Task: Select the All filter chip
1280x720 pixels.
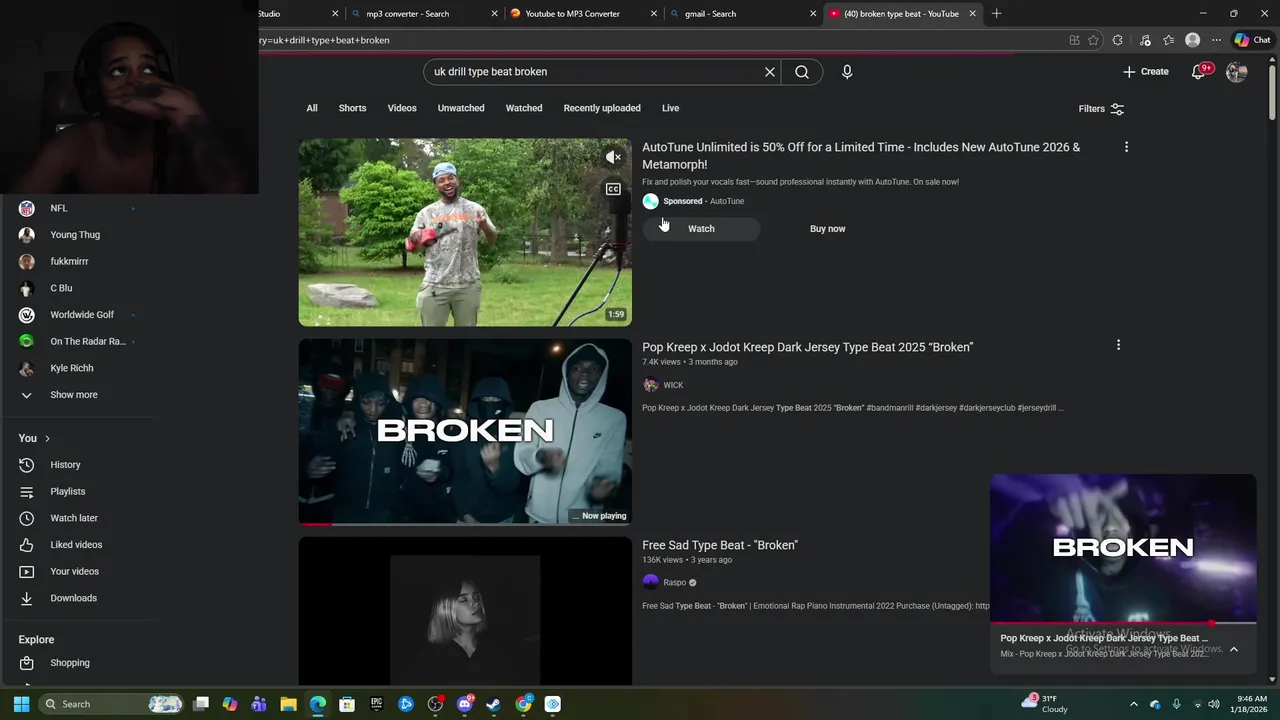Action: [312, 108]
